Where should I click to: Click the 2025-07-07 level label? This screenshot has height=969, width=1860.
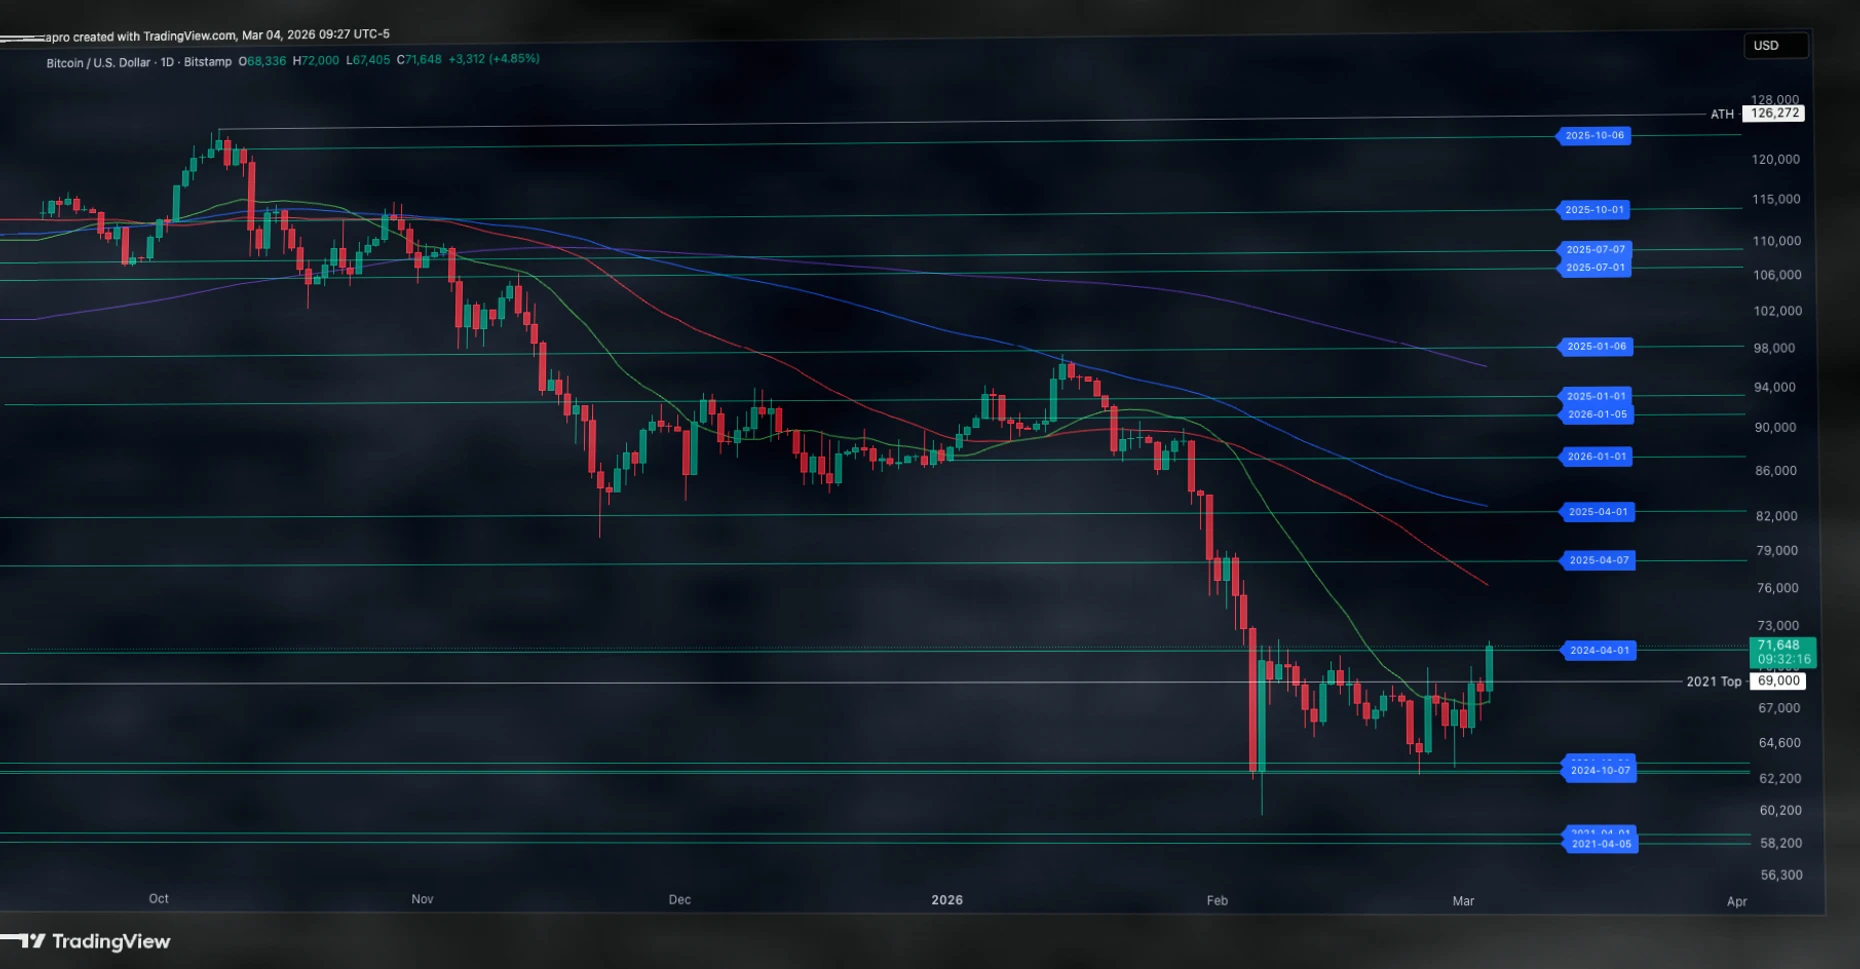1595,250
